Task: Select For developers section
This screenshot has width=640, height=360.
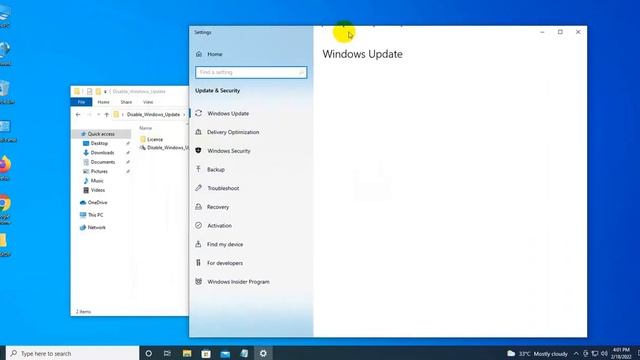Action: tap(224, 263)
